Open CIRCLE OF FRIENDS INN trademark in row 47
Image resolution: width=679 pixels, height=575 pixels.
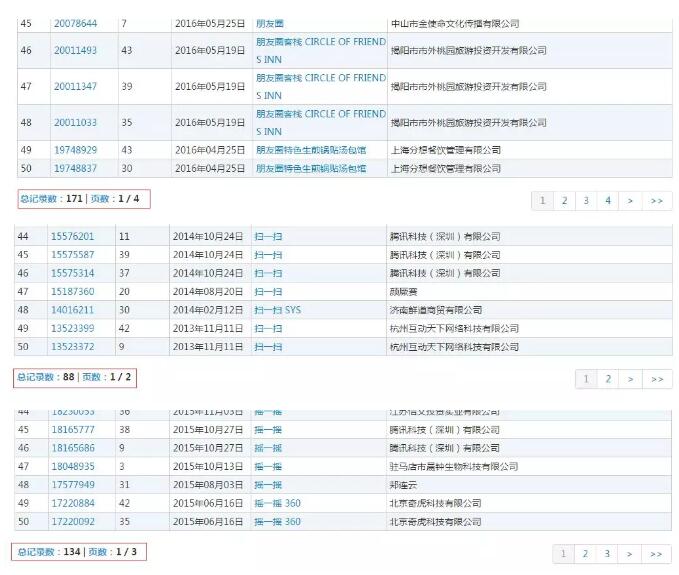320,86
